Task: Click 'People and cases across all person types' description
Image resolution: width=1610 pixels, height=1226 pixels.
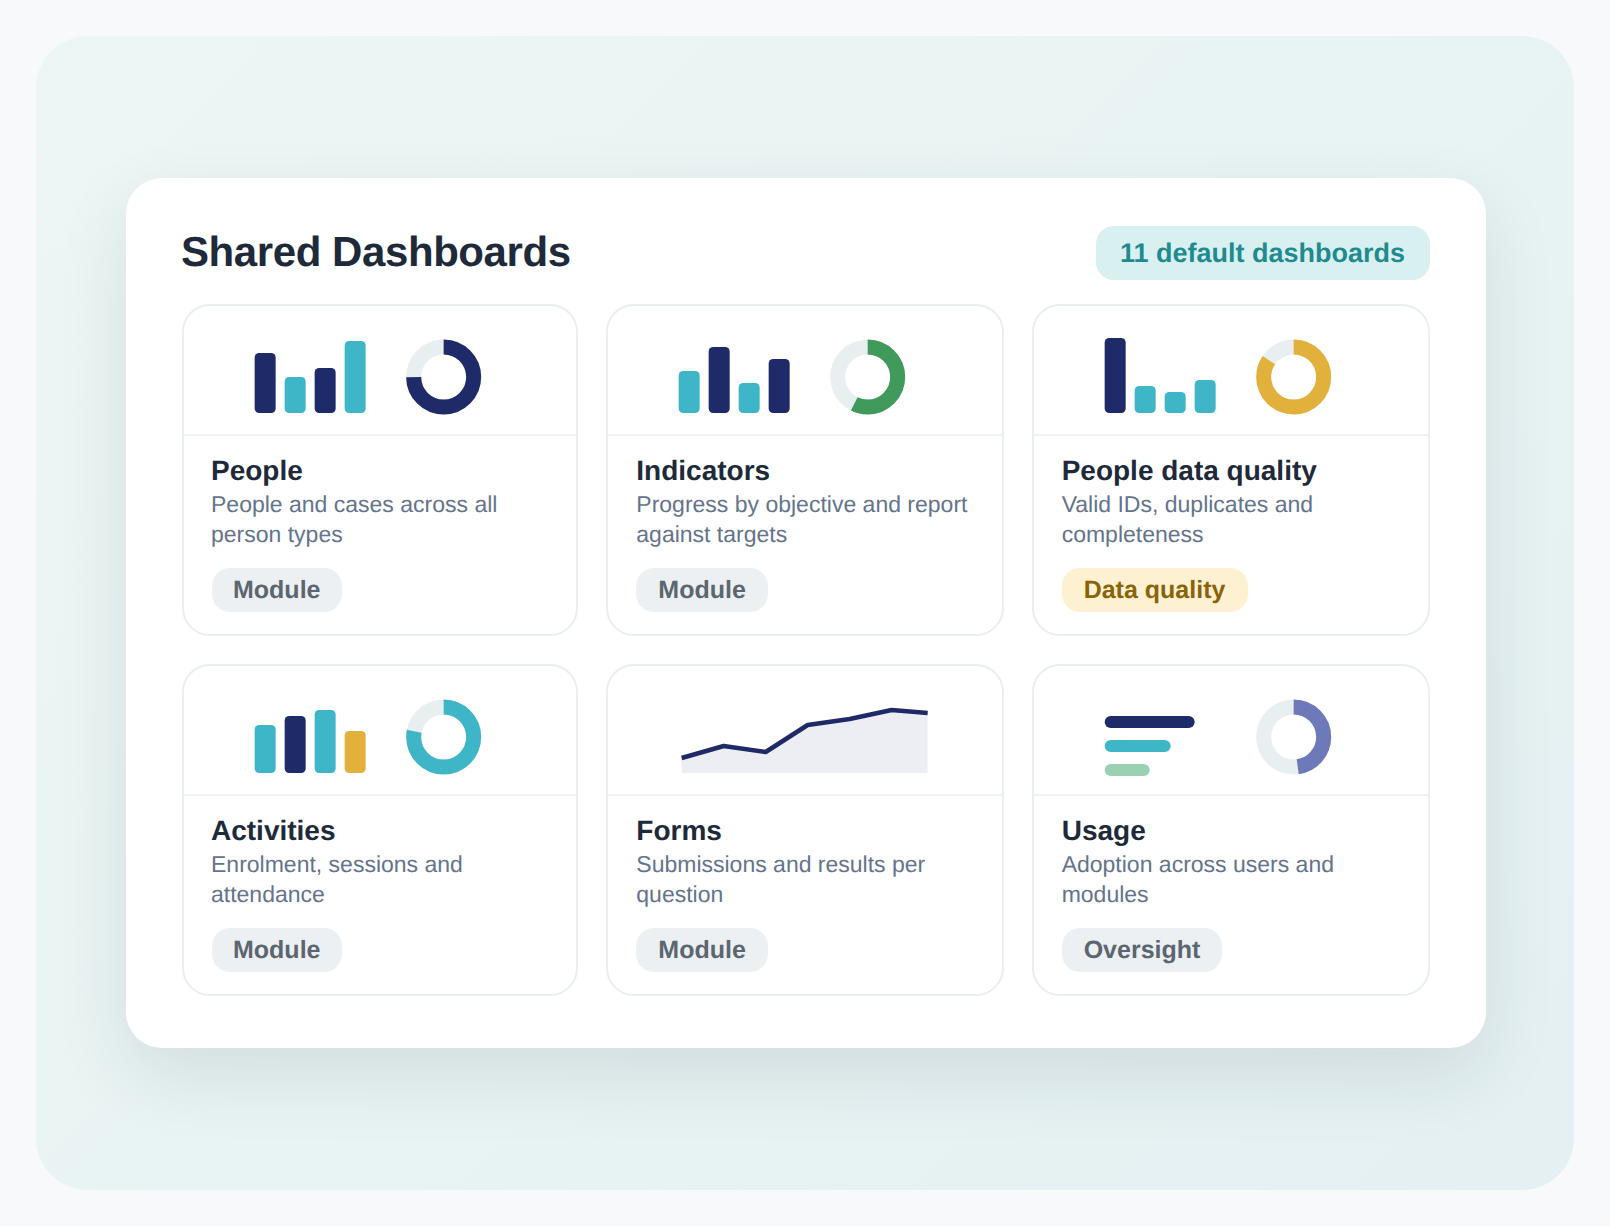Action: click(354, 519)
